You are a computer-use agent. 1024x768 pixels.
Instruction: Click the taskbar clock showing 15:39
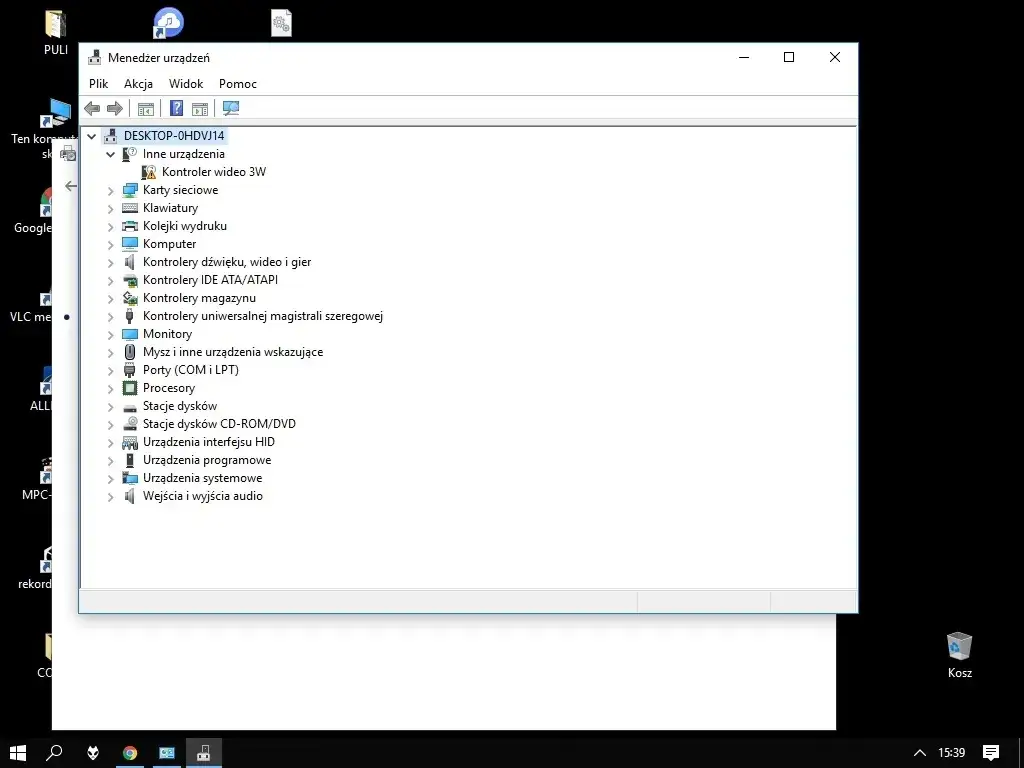click(952, 753)
